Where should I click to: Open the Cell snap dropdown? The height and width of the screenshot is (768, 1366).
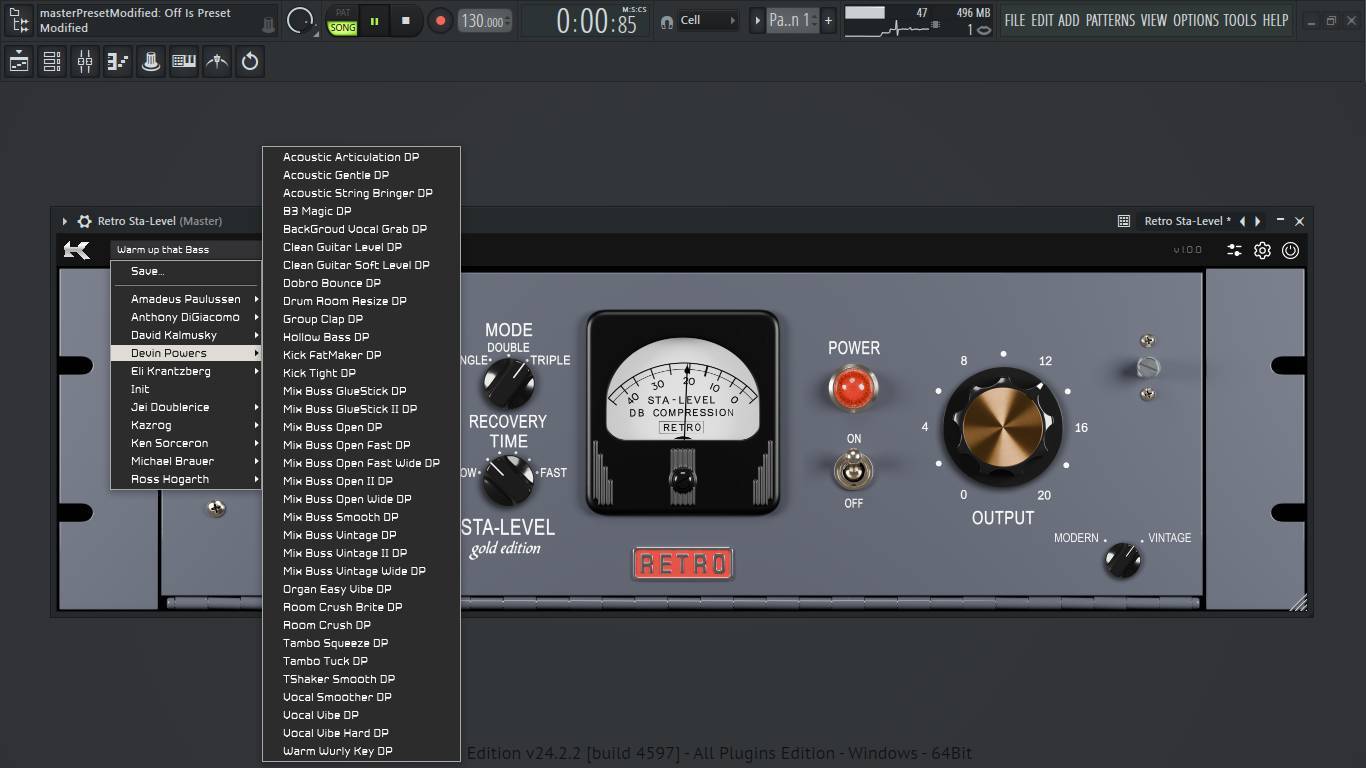(709, 20)
